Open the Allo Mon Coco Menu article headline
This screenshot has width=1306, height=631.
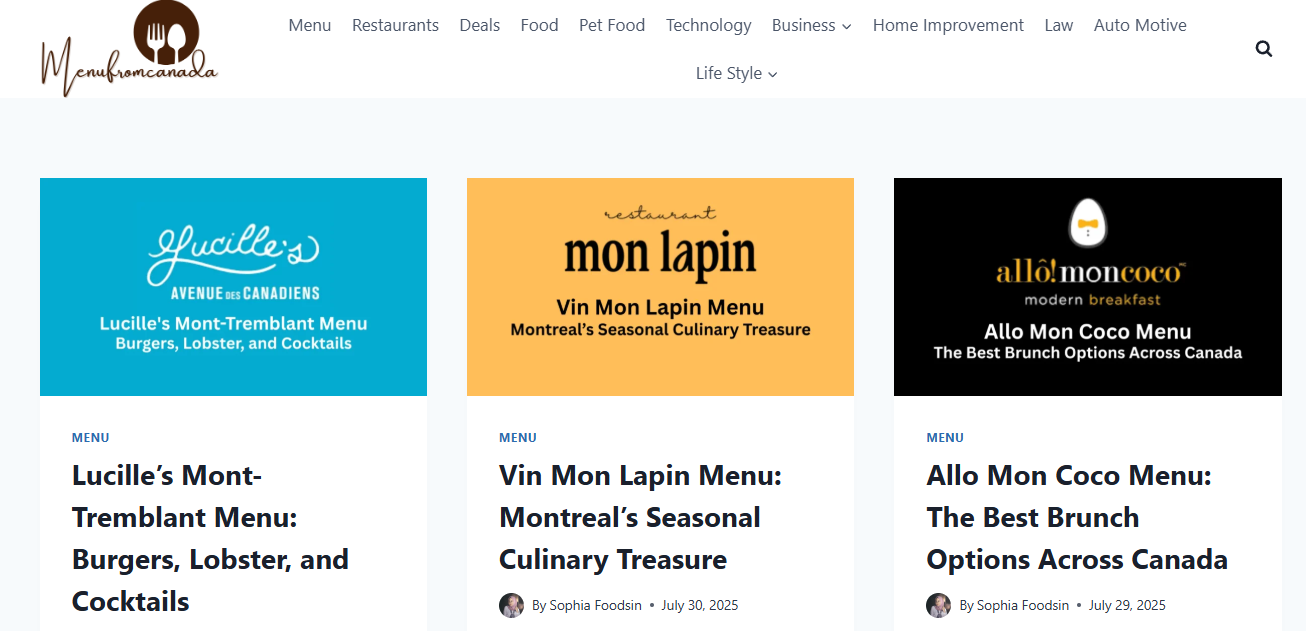1077,517
